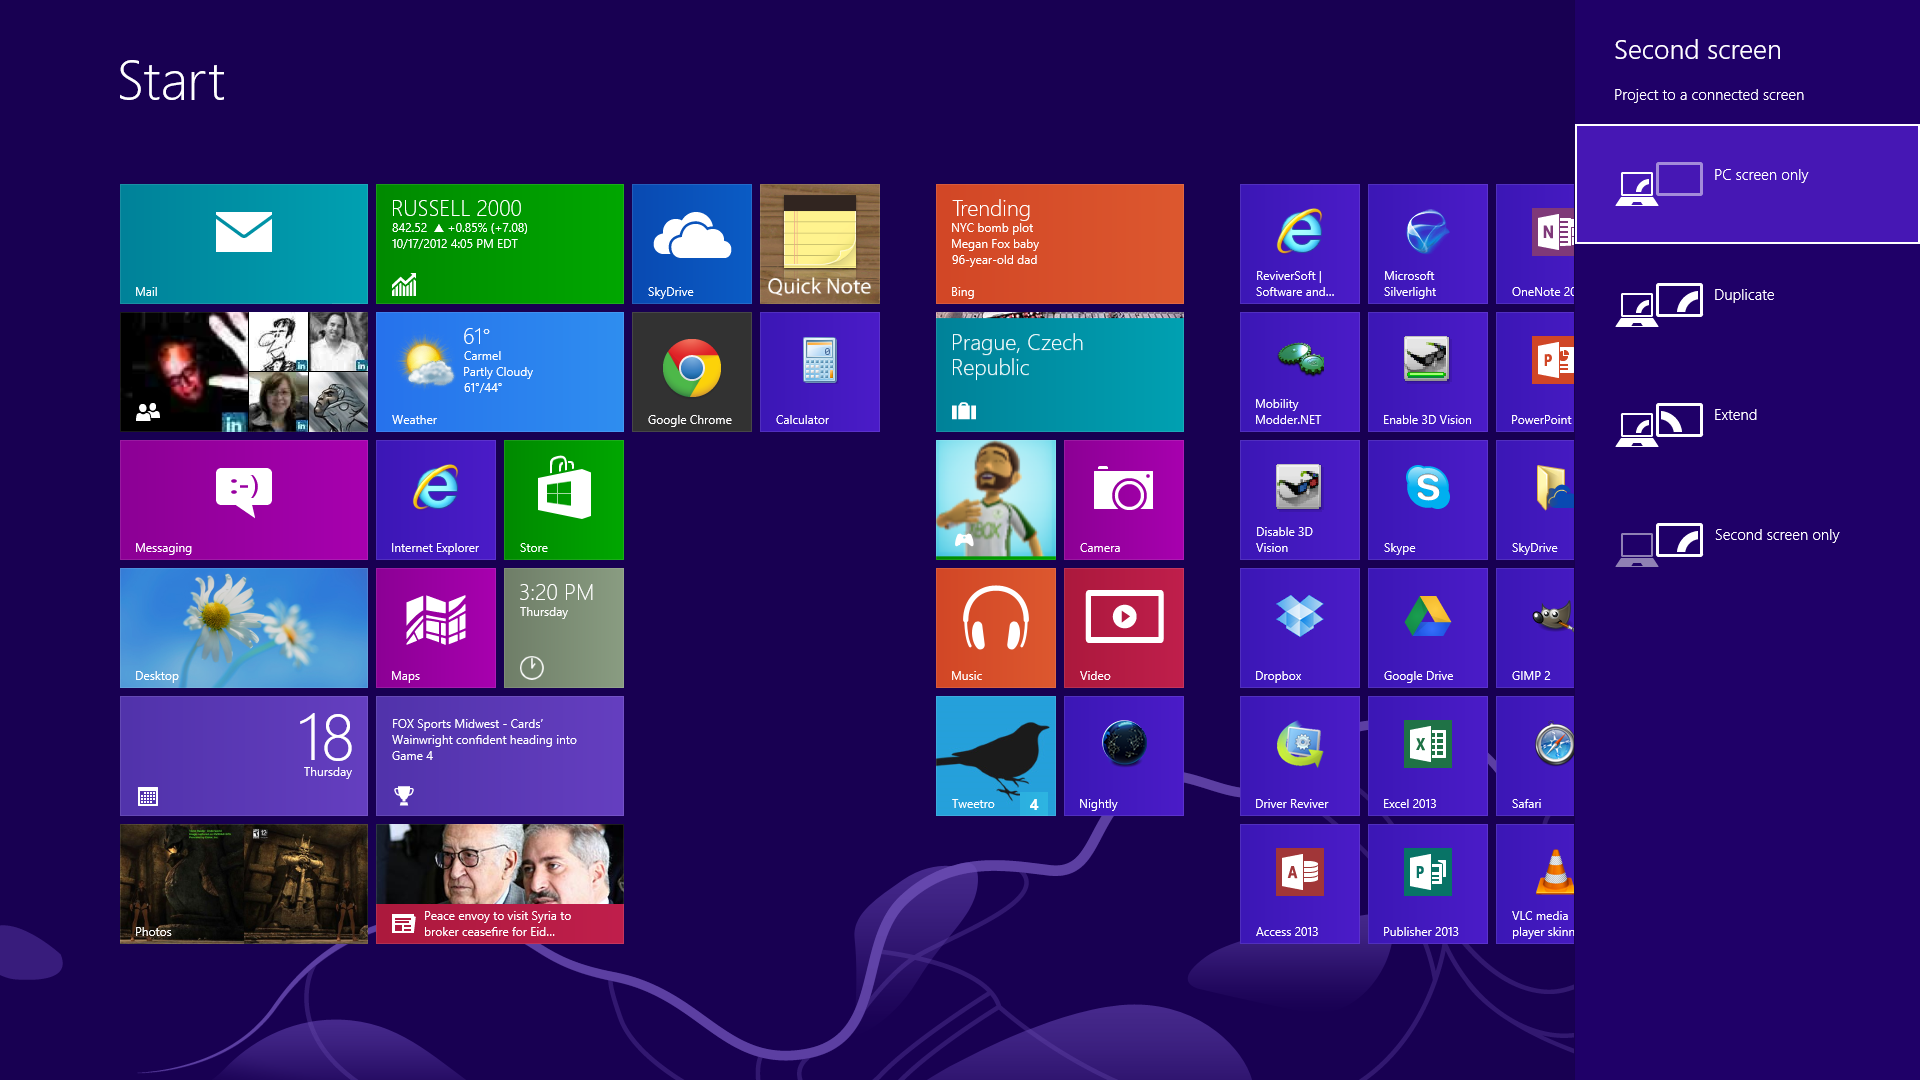Open the Windows Store tile
The width and height of the screenshot is (1920, 1080).
click(564, 500)
